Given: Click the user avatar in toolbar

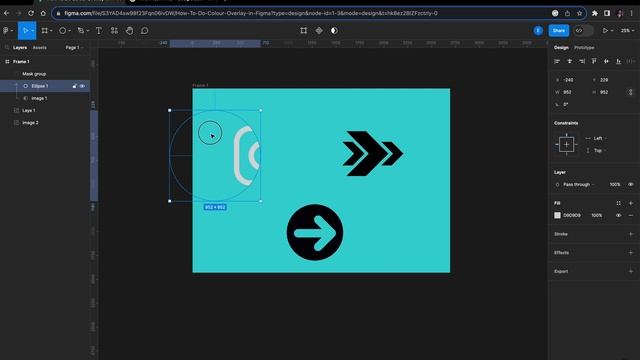Looking at the screenshot, I should [x=538, y=31].
